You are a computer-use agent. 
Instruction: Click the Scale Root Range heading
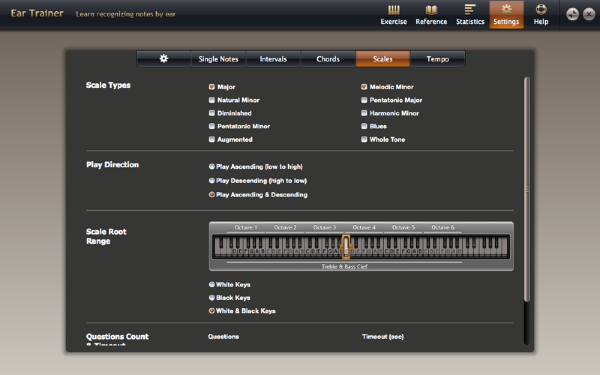tap(106, 236)
